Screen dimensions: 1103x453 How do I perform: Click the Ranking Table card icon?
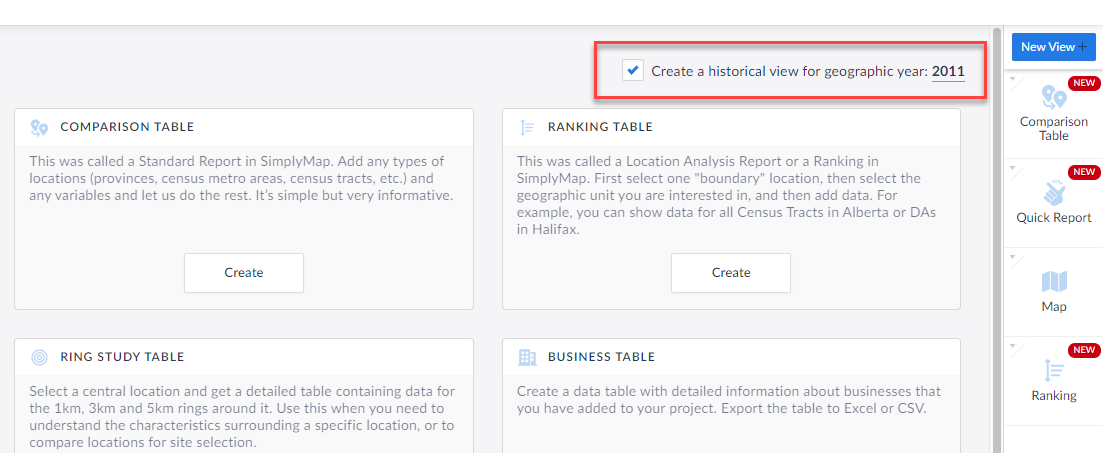tap(526, 127)
